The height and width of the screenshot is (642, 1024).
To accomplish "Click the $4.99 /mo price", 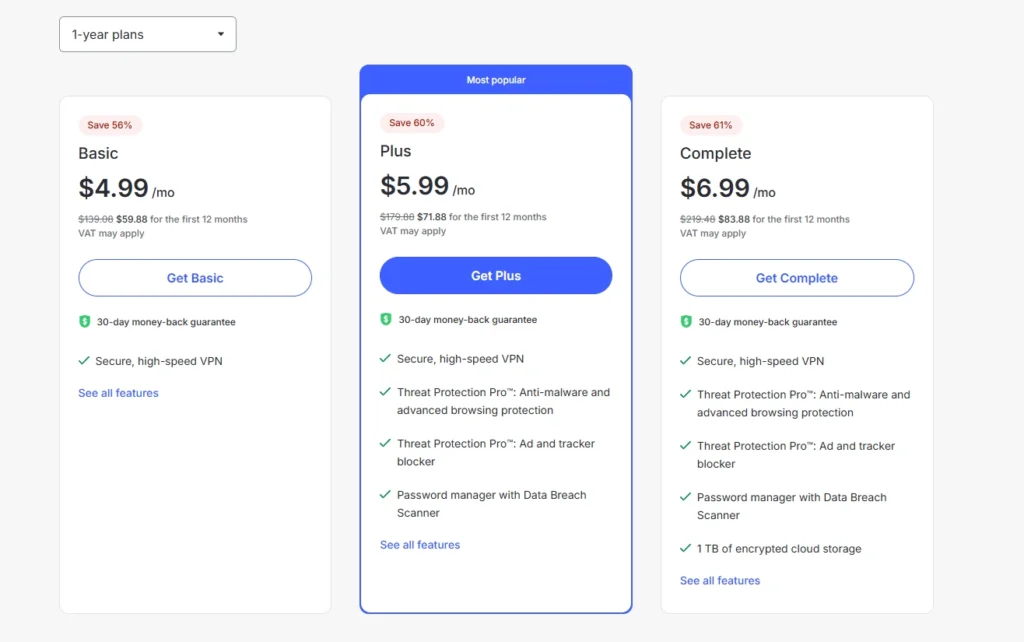I will coord(127,188).
